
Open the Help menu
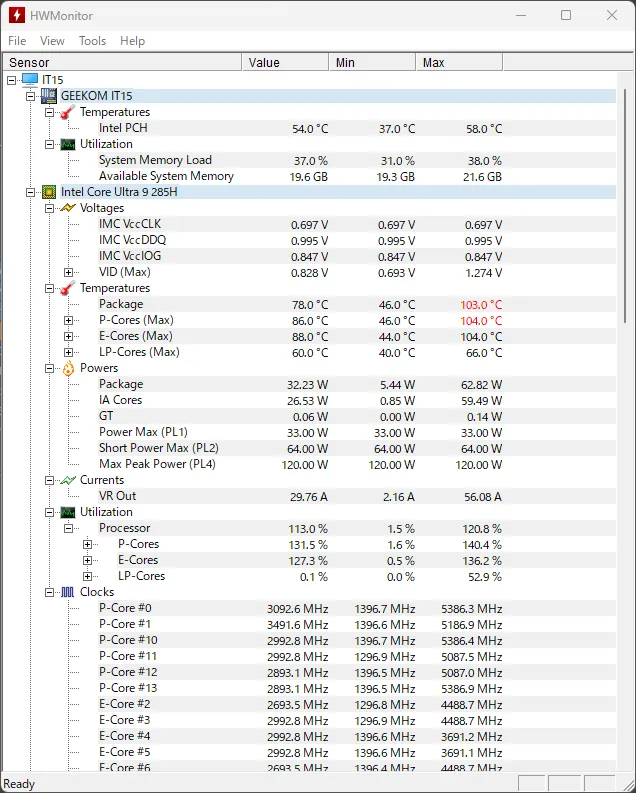[x=132, y=40]
